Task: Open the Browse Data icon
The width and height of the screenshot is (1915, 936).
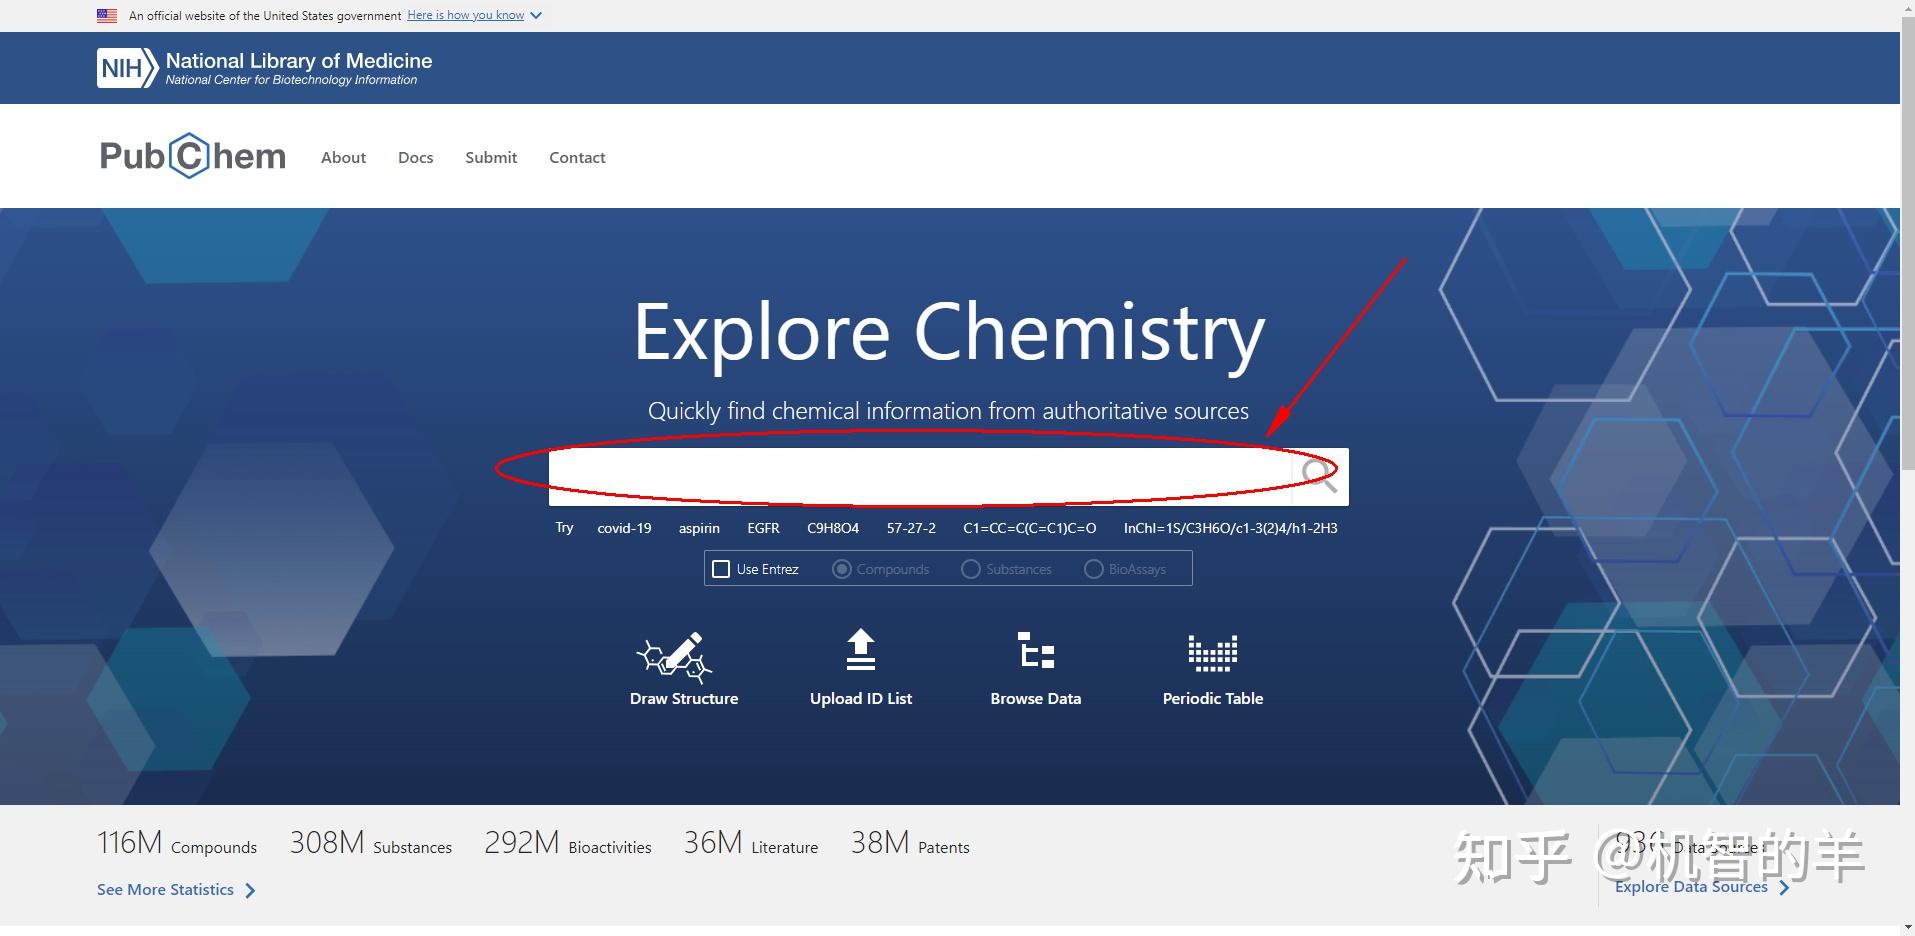Action: (1036, 650)
